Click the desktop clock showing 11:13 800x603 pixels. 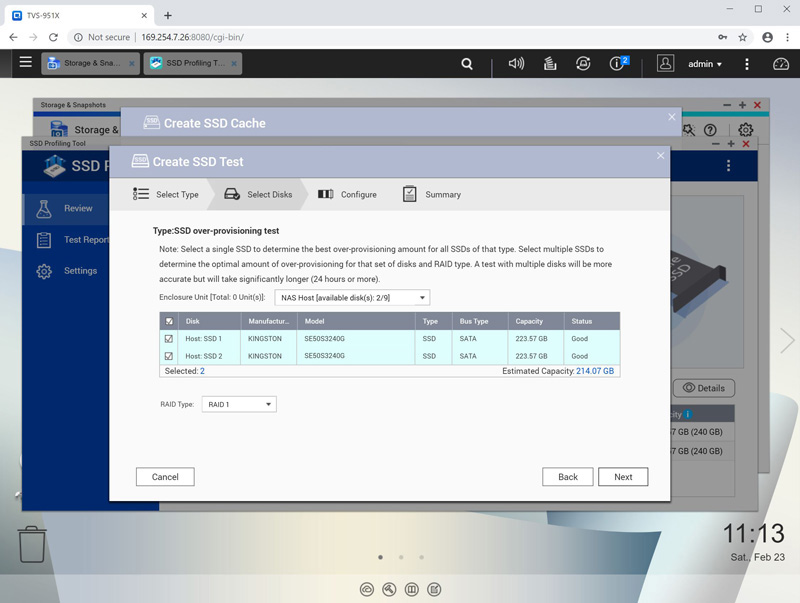754,534
